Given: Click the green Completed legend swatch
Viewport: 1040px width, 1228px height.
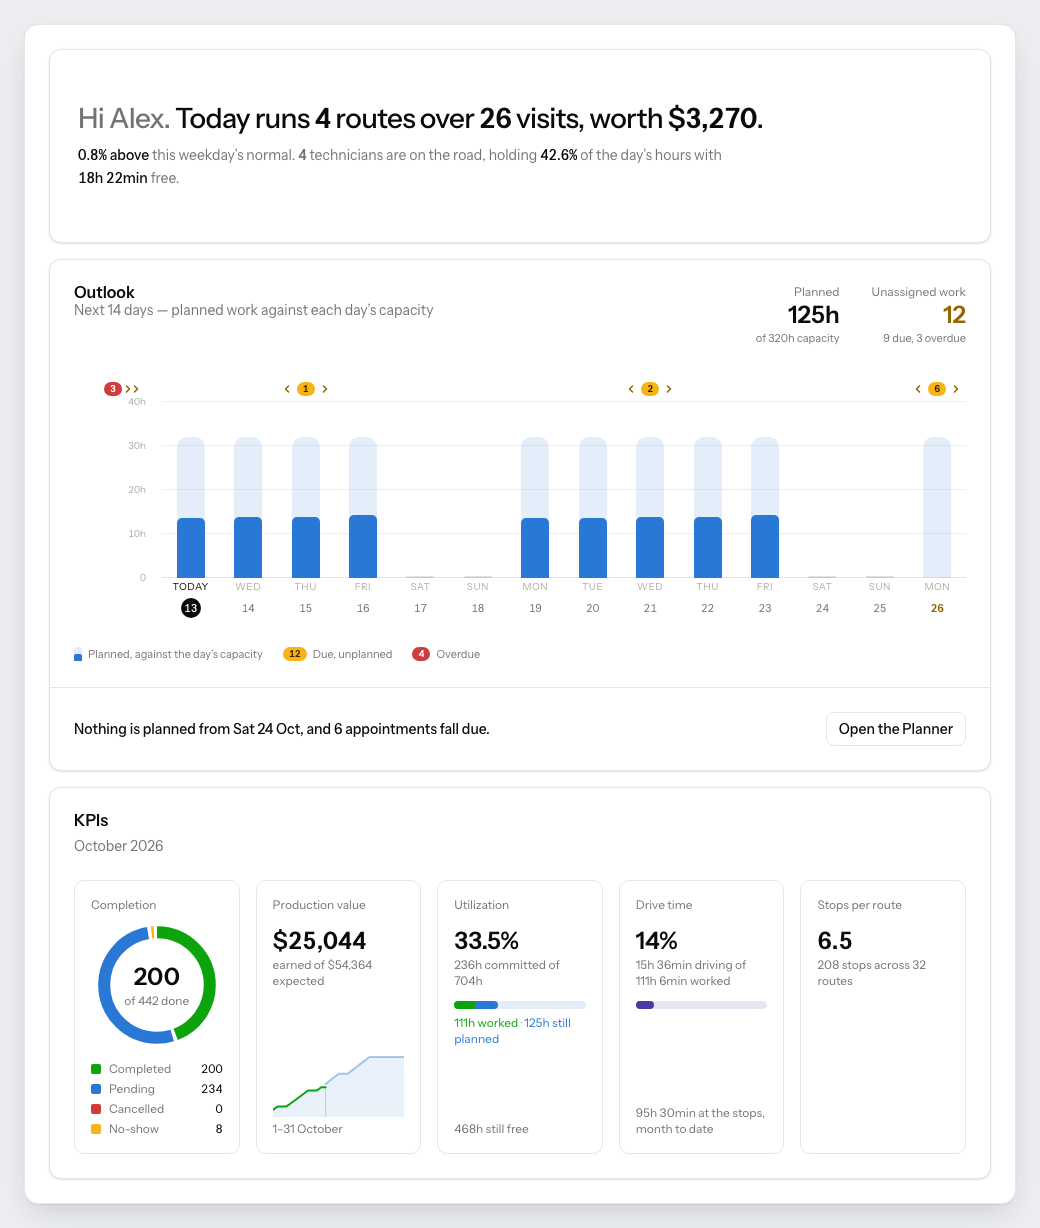Looking at the screenshot, I should pyautogui.click(x=96, y=1069).
